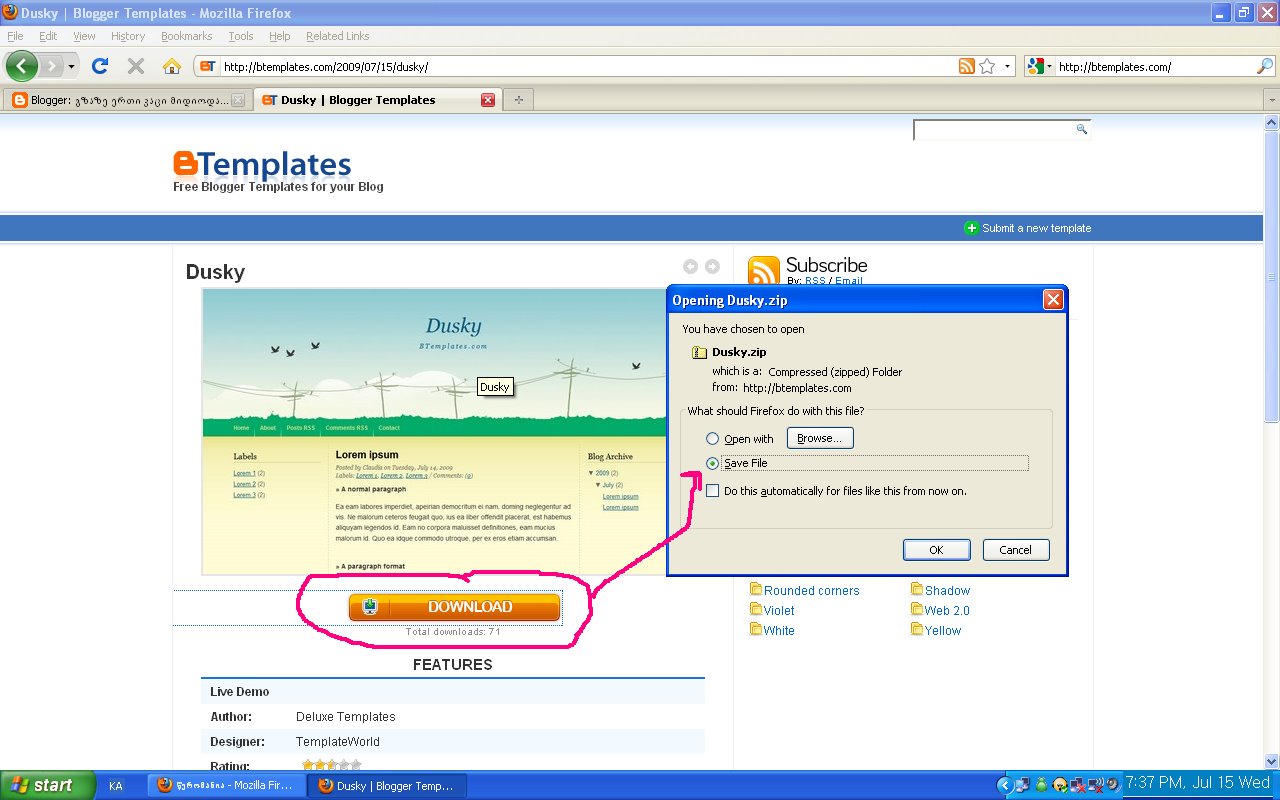Open the search engine selector dropdown
This screenshot has height=800, width=1280.
(x=1038, y=66)
